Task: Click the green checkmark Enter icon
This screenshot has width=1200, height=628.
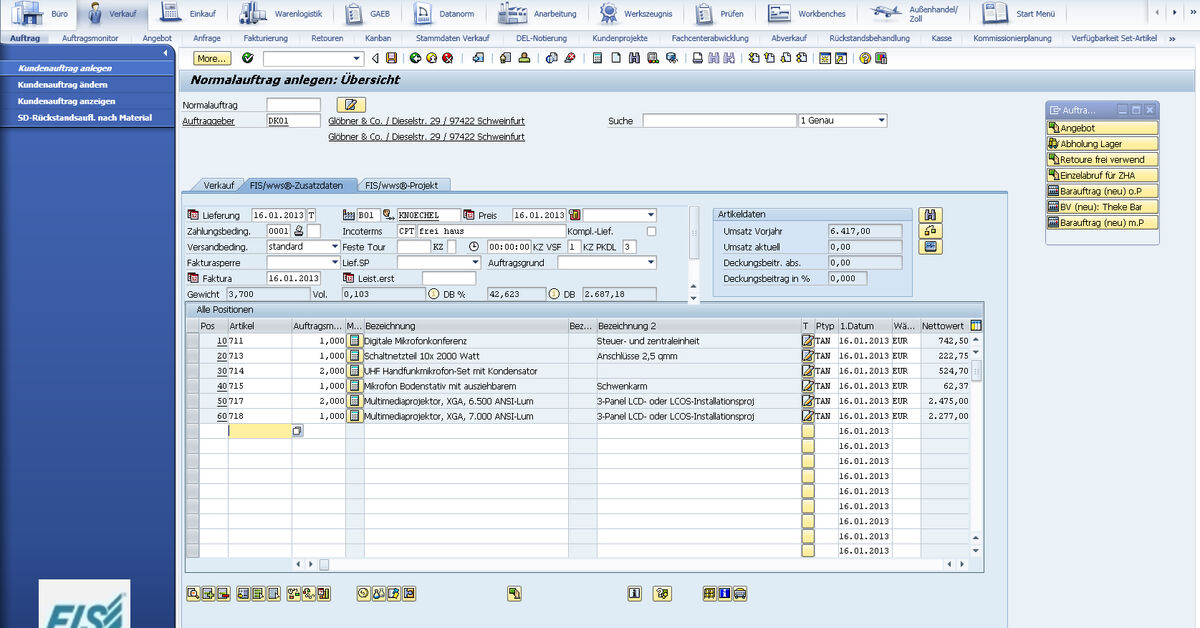Action: click(247, 58)
